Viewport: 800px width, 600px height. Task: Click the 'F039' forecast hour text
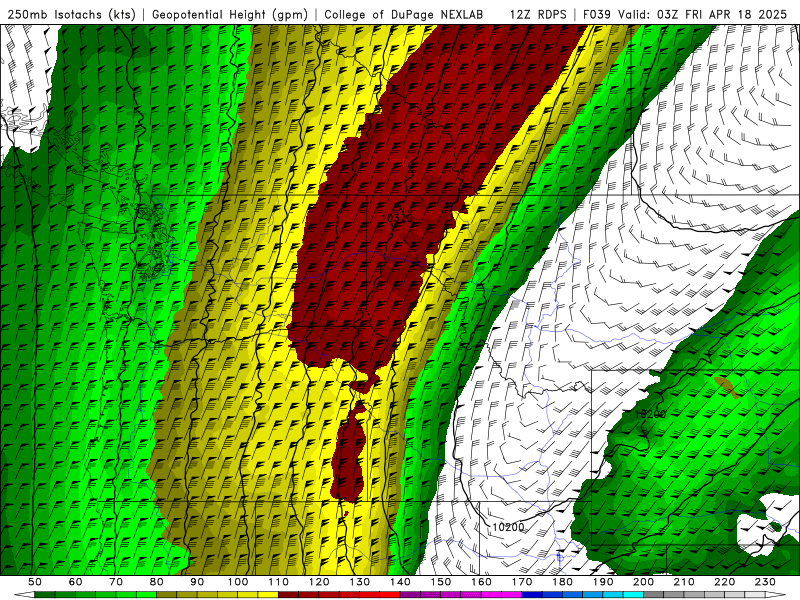(596, 14)
